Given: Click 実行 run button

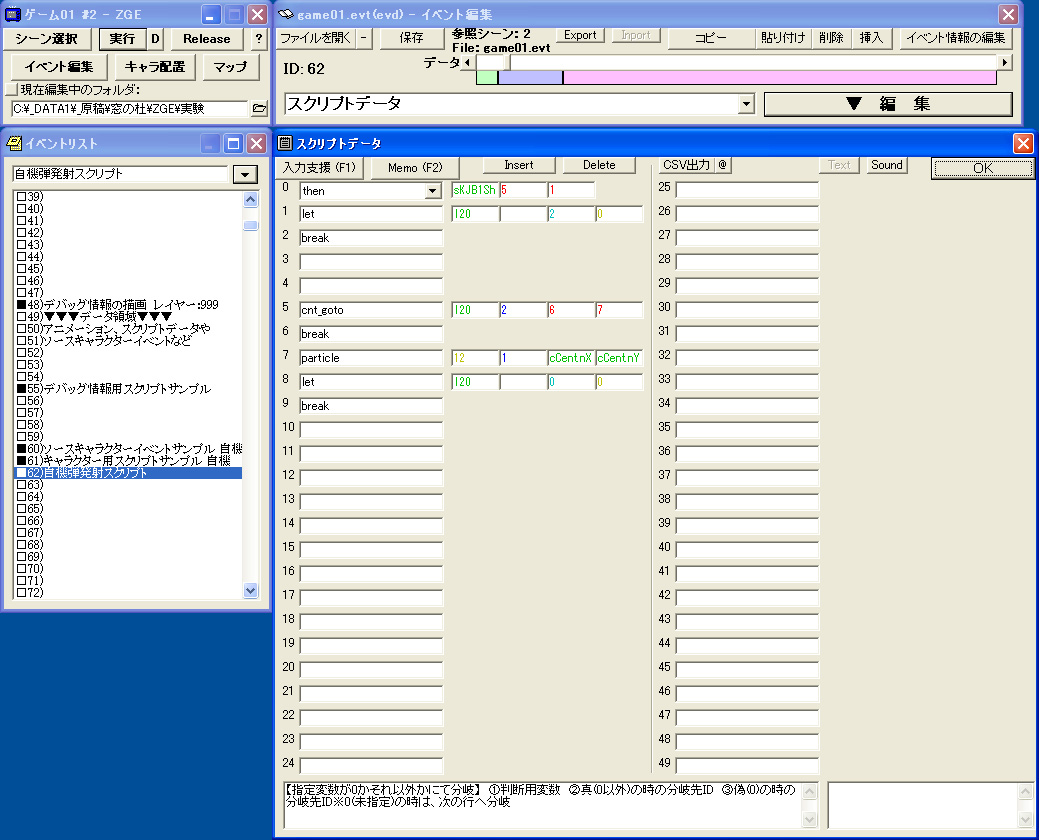Looking at the screenshot, I should 122,39.
